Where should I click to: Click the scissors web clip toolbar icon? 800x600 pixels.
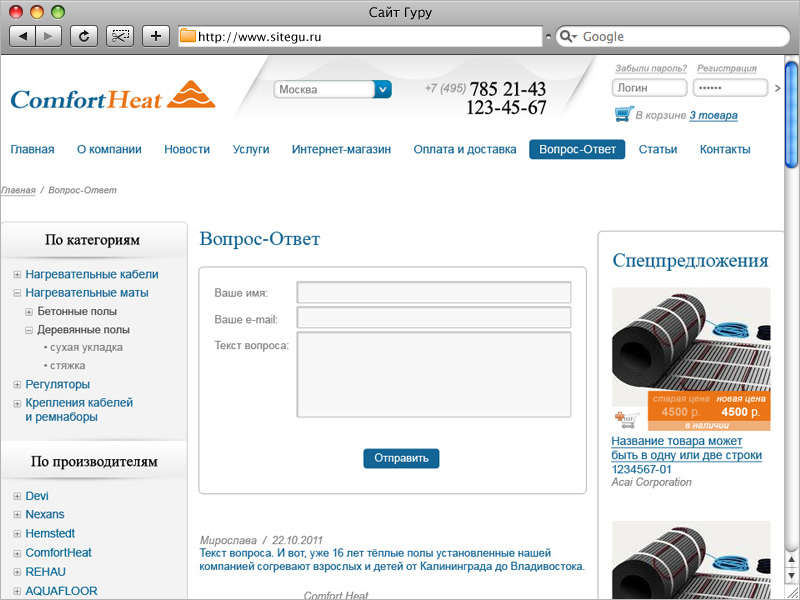[120, 36]
